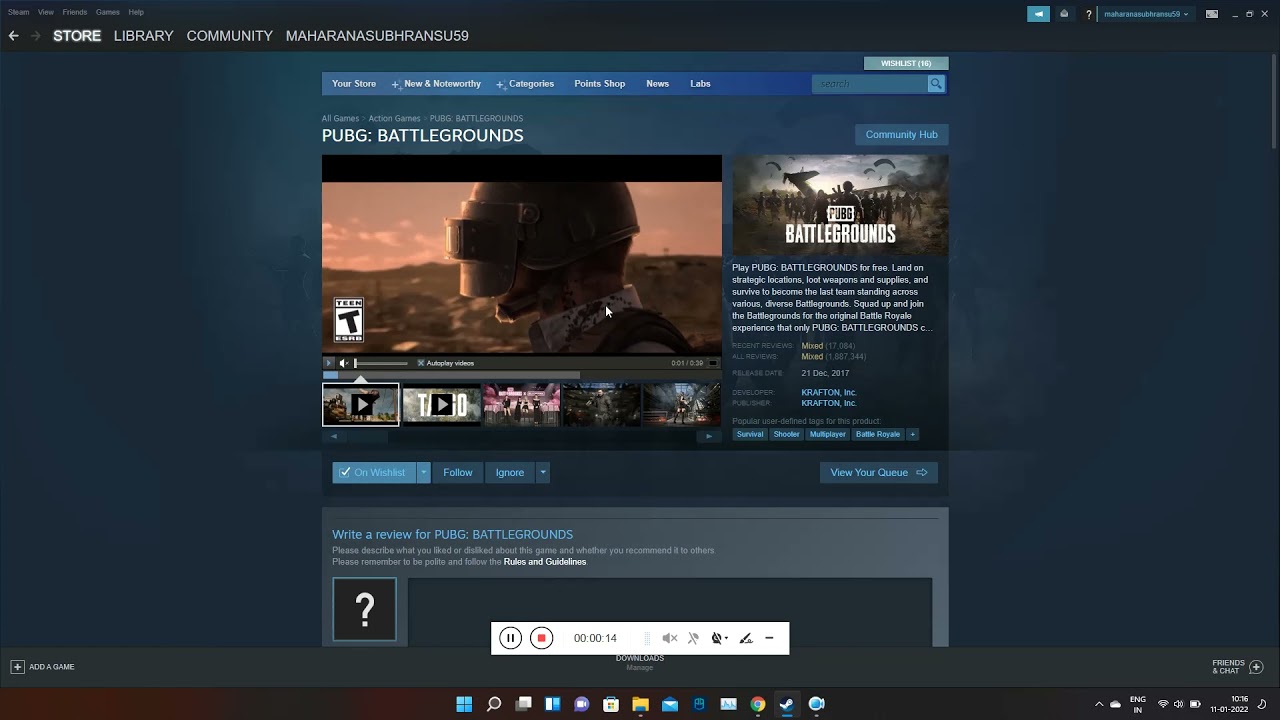Screen dimensions: 1280x720
Task: Expand the Ignore options dropdown arrow
Action: click(543, 472)
